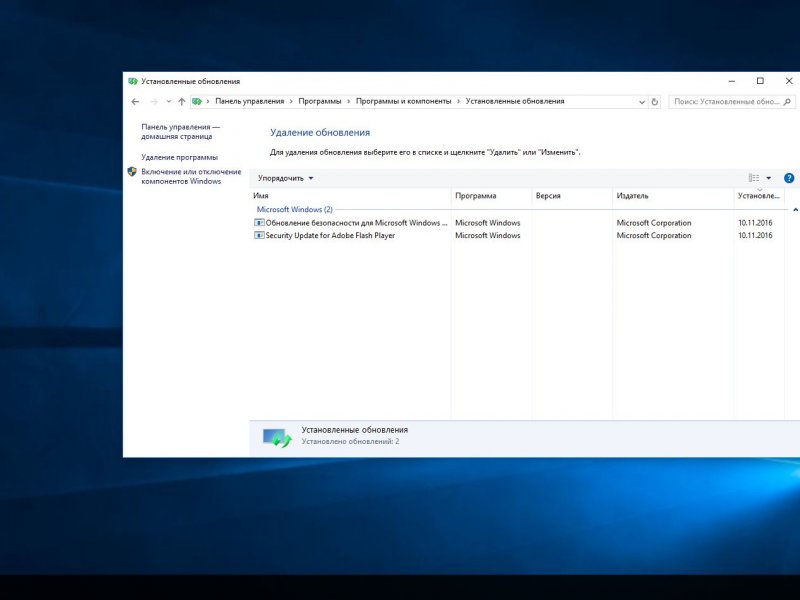Sort by the Установлено column header
800x600 pixels.
point(759,195)
